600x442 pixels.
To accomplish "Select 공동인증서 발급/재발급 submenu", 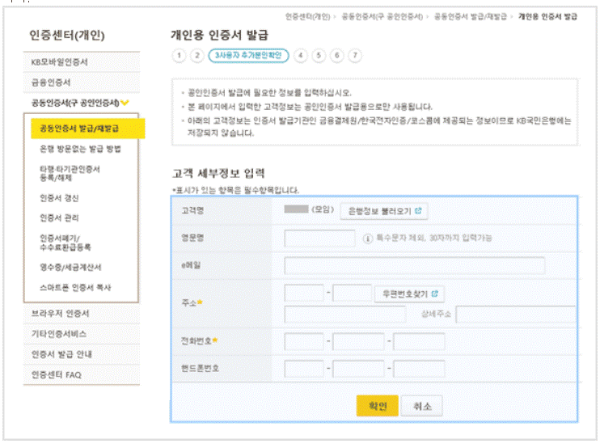I will (88, 128).
